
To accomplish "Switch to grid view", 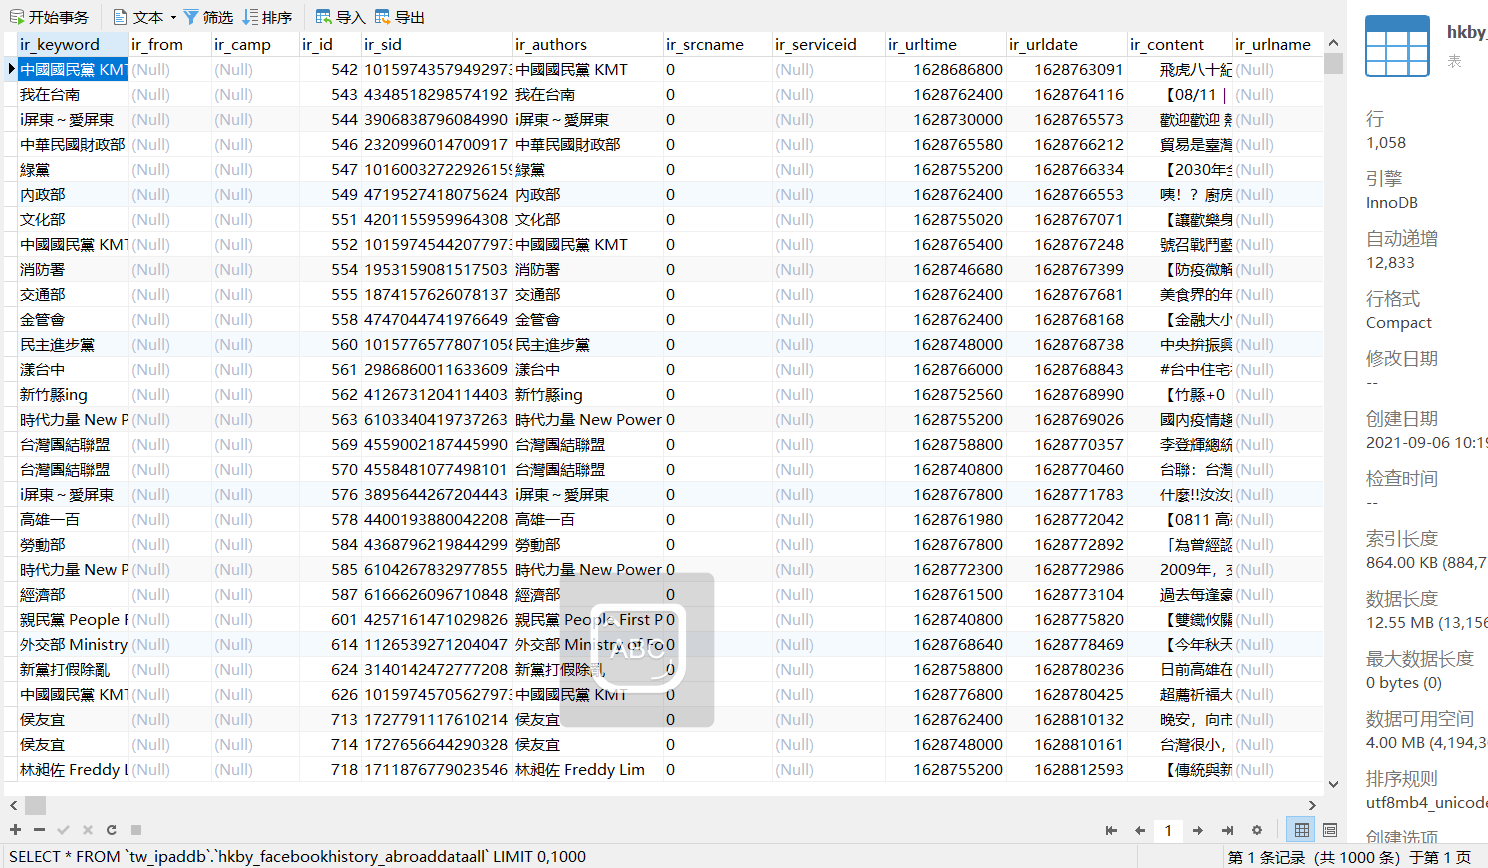I will pyautogui.click(x=1302, y=830).
